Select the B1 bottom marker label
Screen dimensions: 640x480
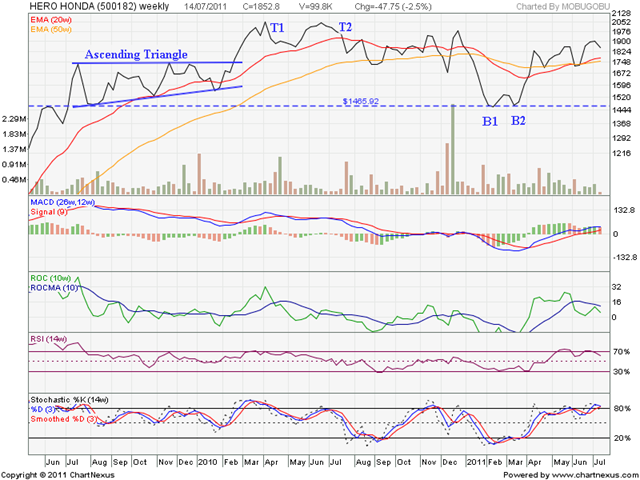click(490, 121)
